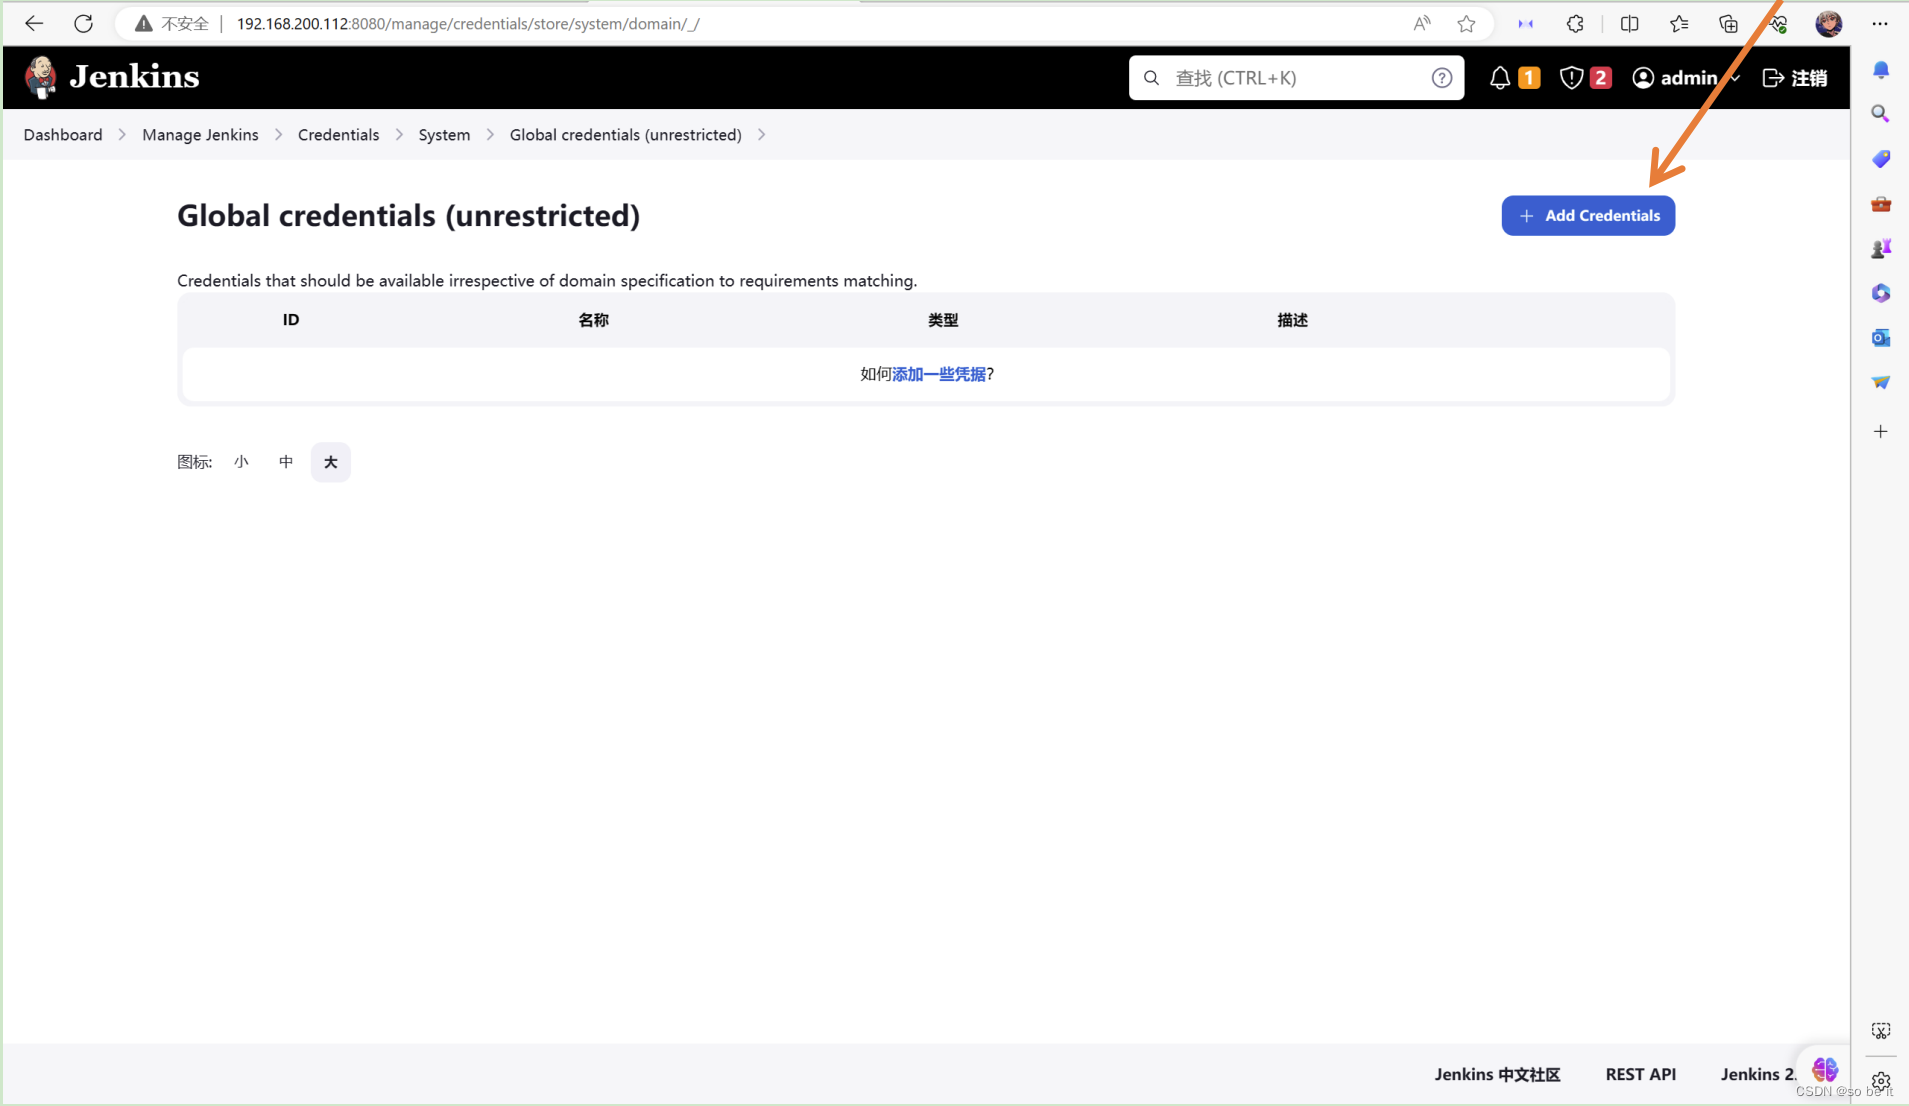Click the 描述 column header
Image resolution: width=1909 pixels, height=1106 pixels.
tap(1292, 320)
